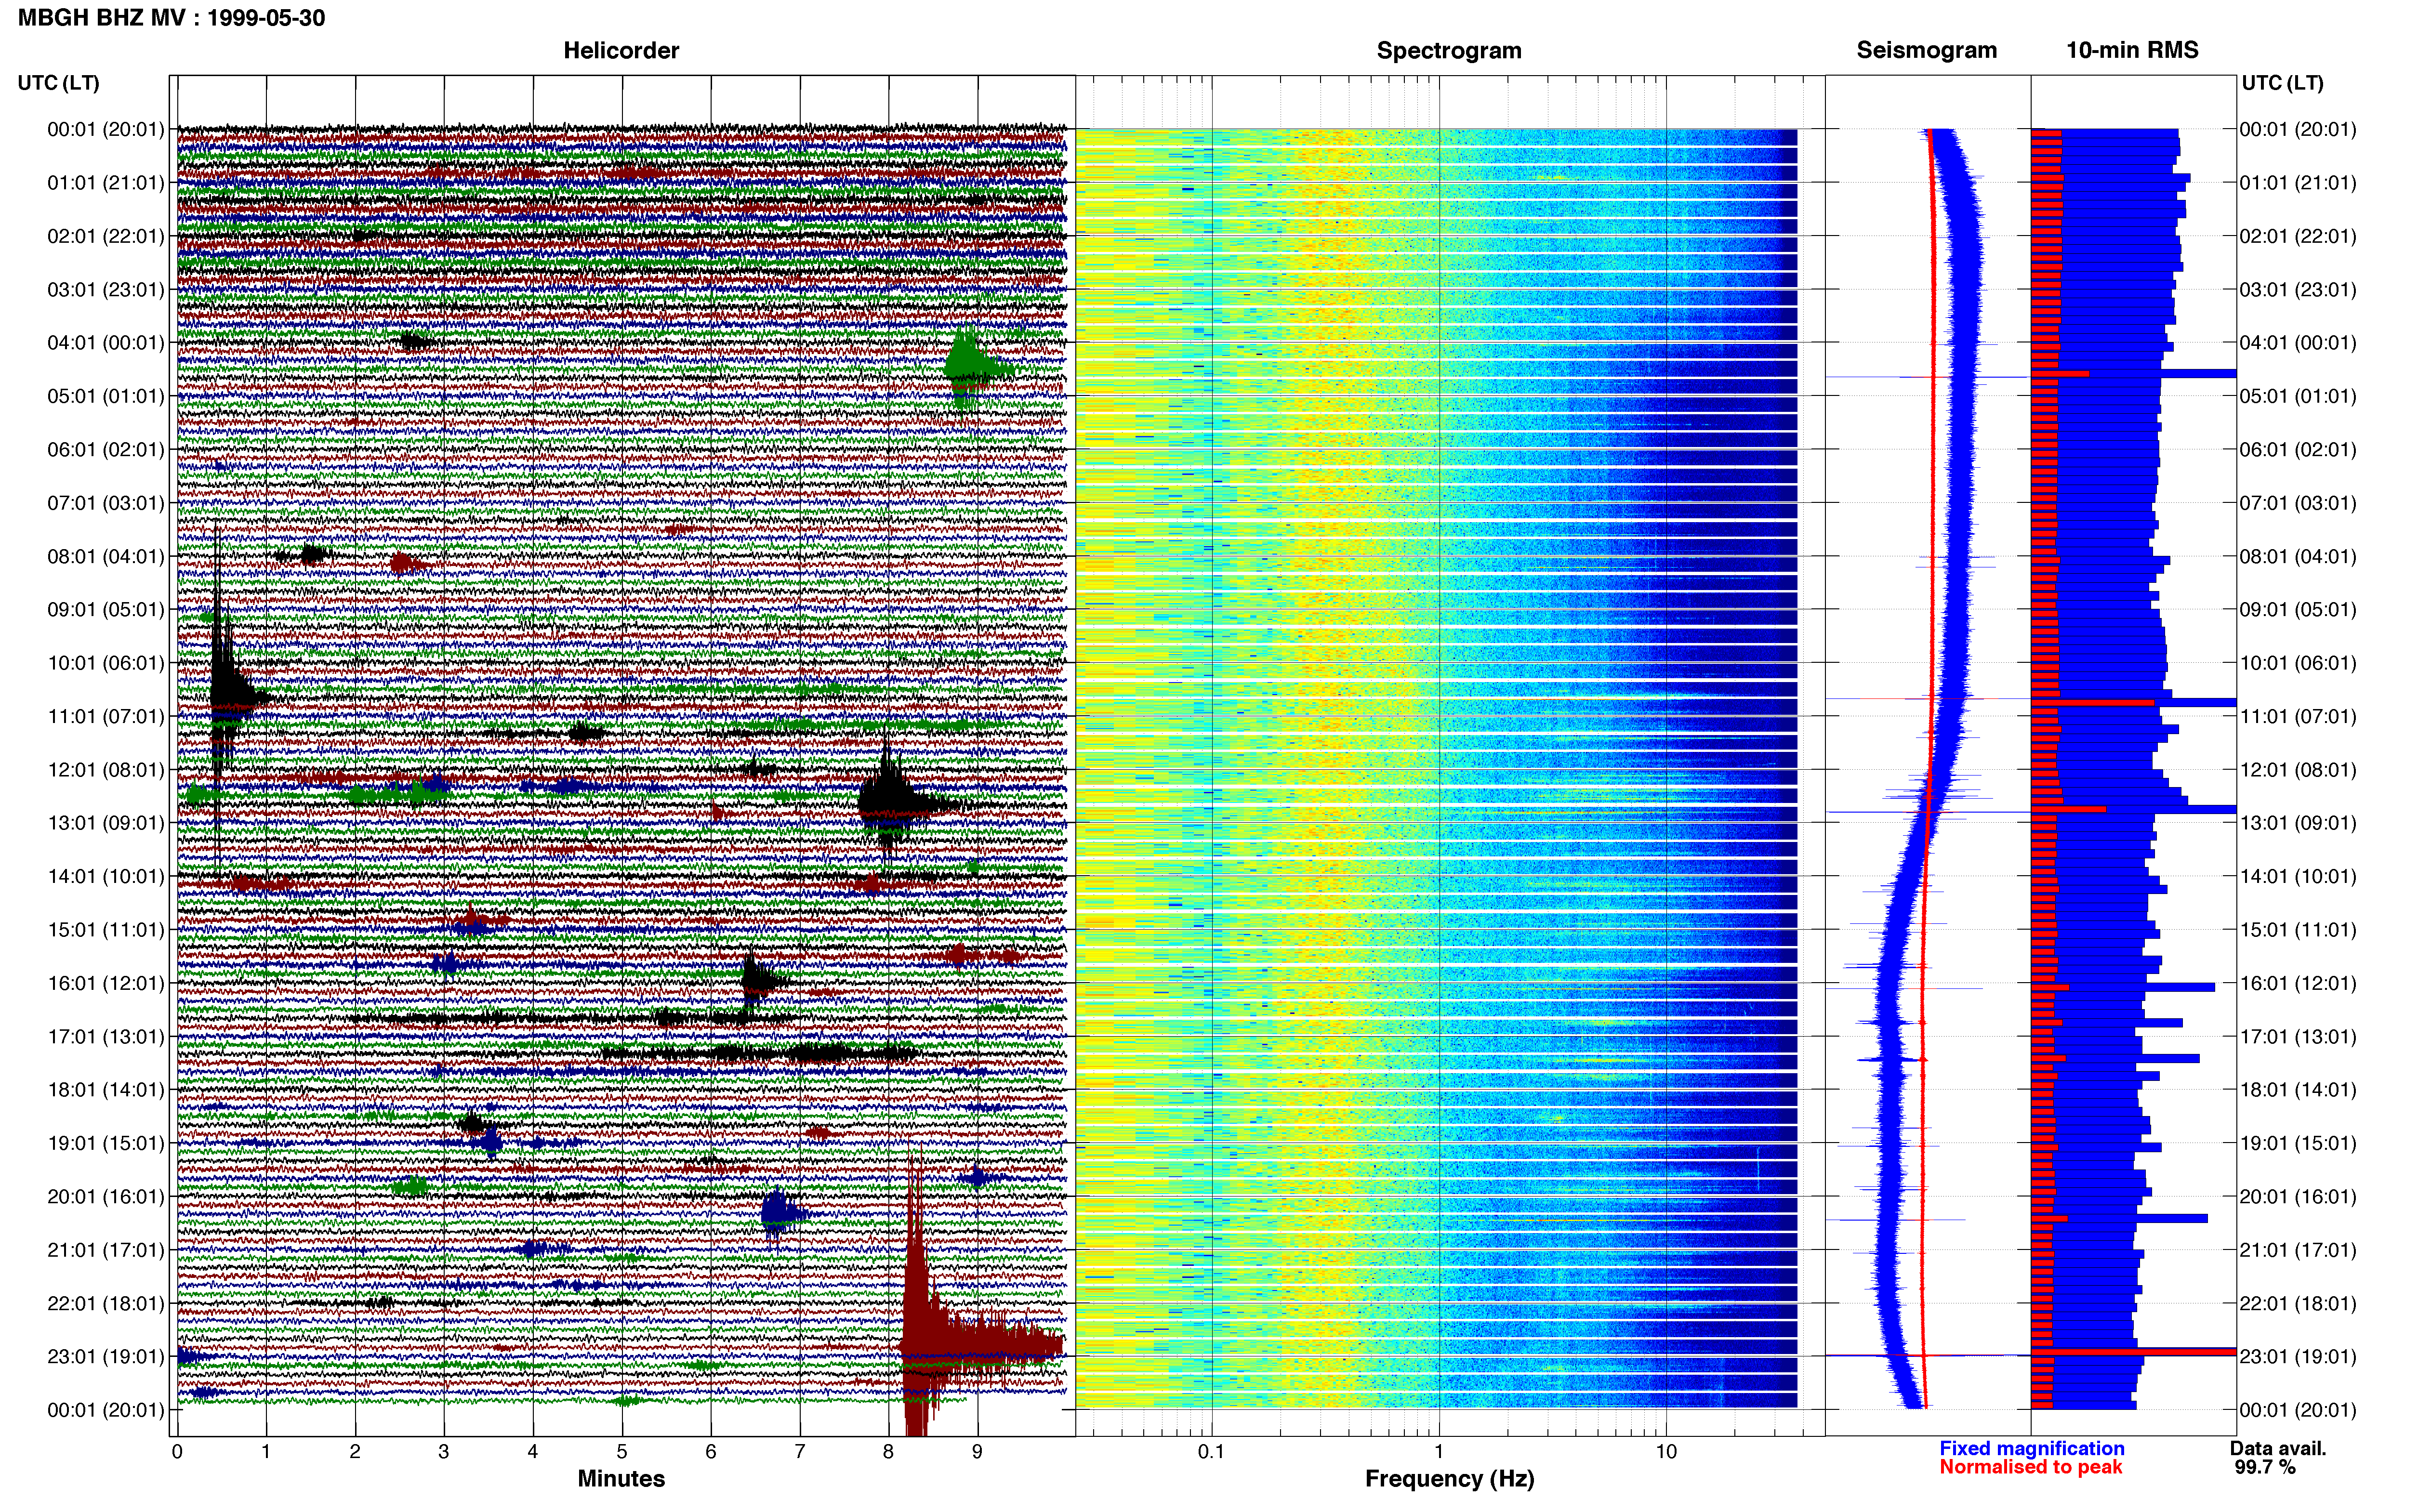The image size is (2418, 1512).
Task: Click the left time label '13:01 (09:01)'
Action: (x=106, y=823)
